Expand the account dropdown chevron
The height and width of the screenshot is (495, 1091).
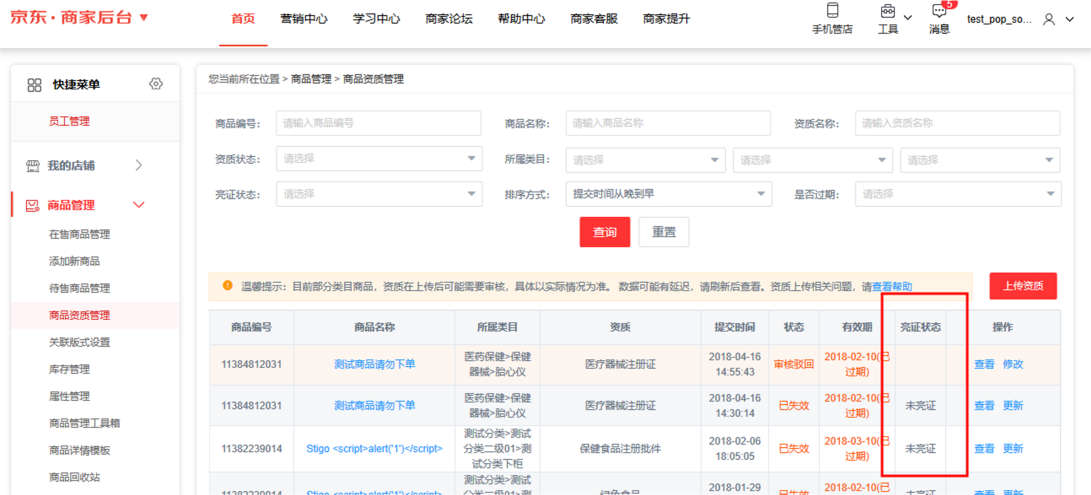(x=1070, y=19)
